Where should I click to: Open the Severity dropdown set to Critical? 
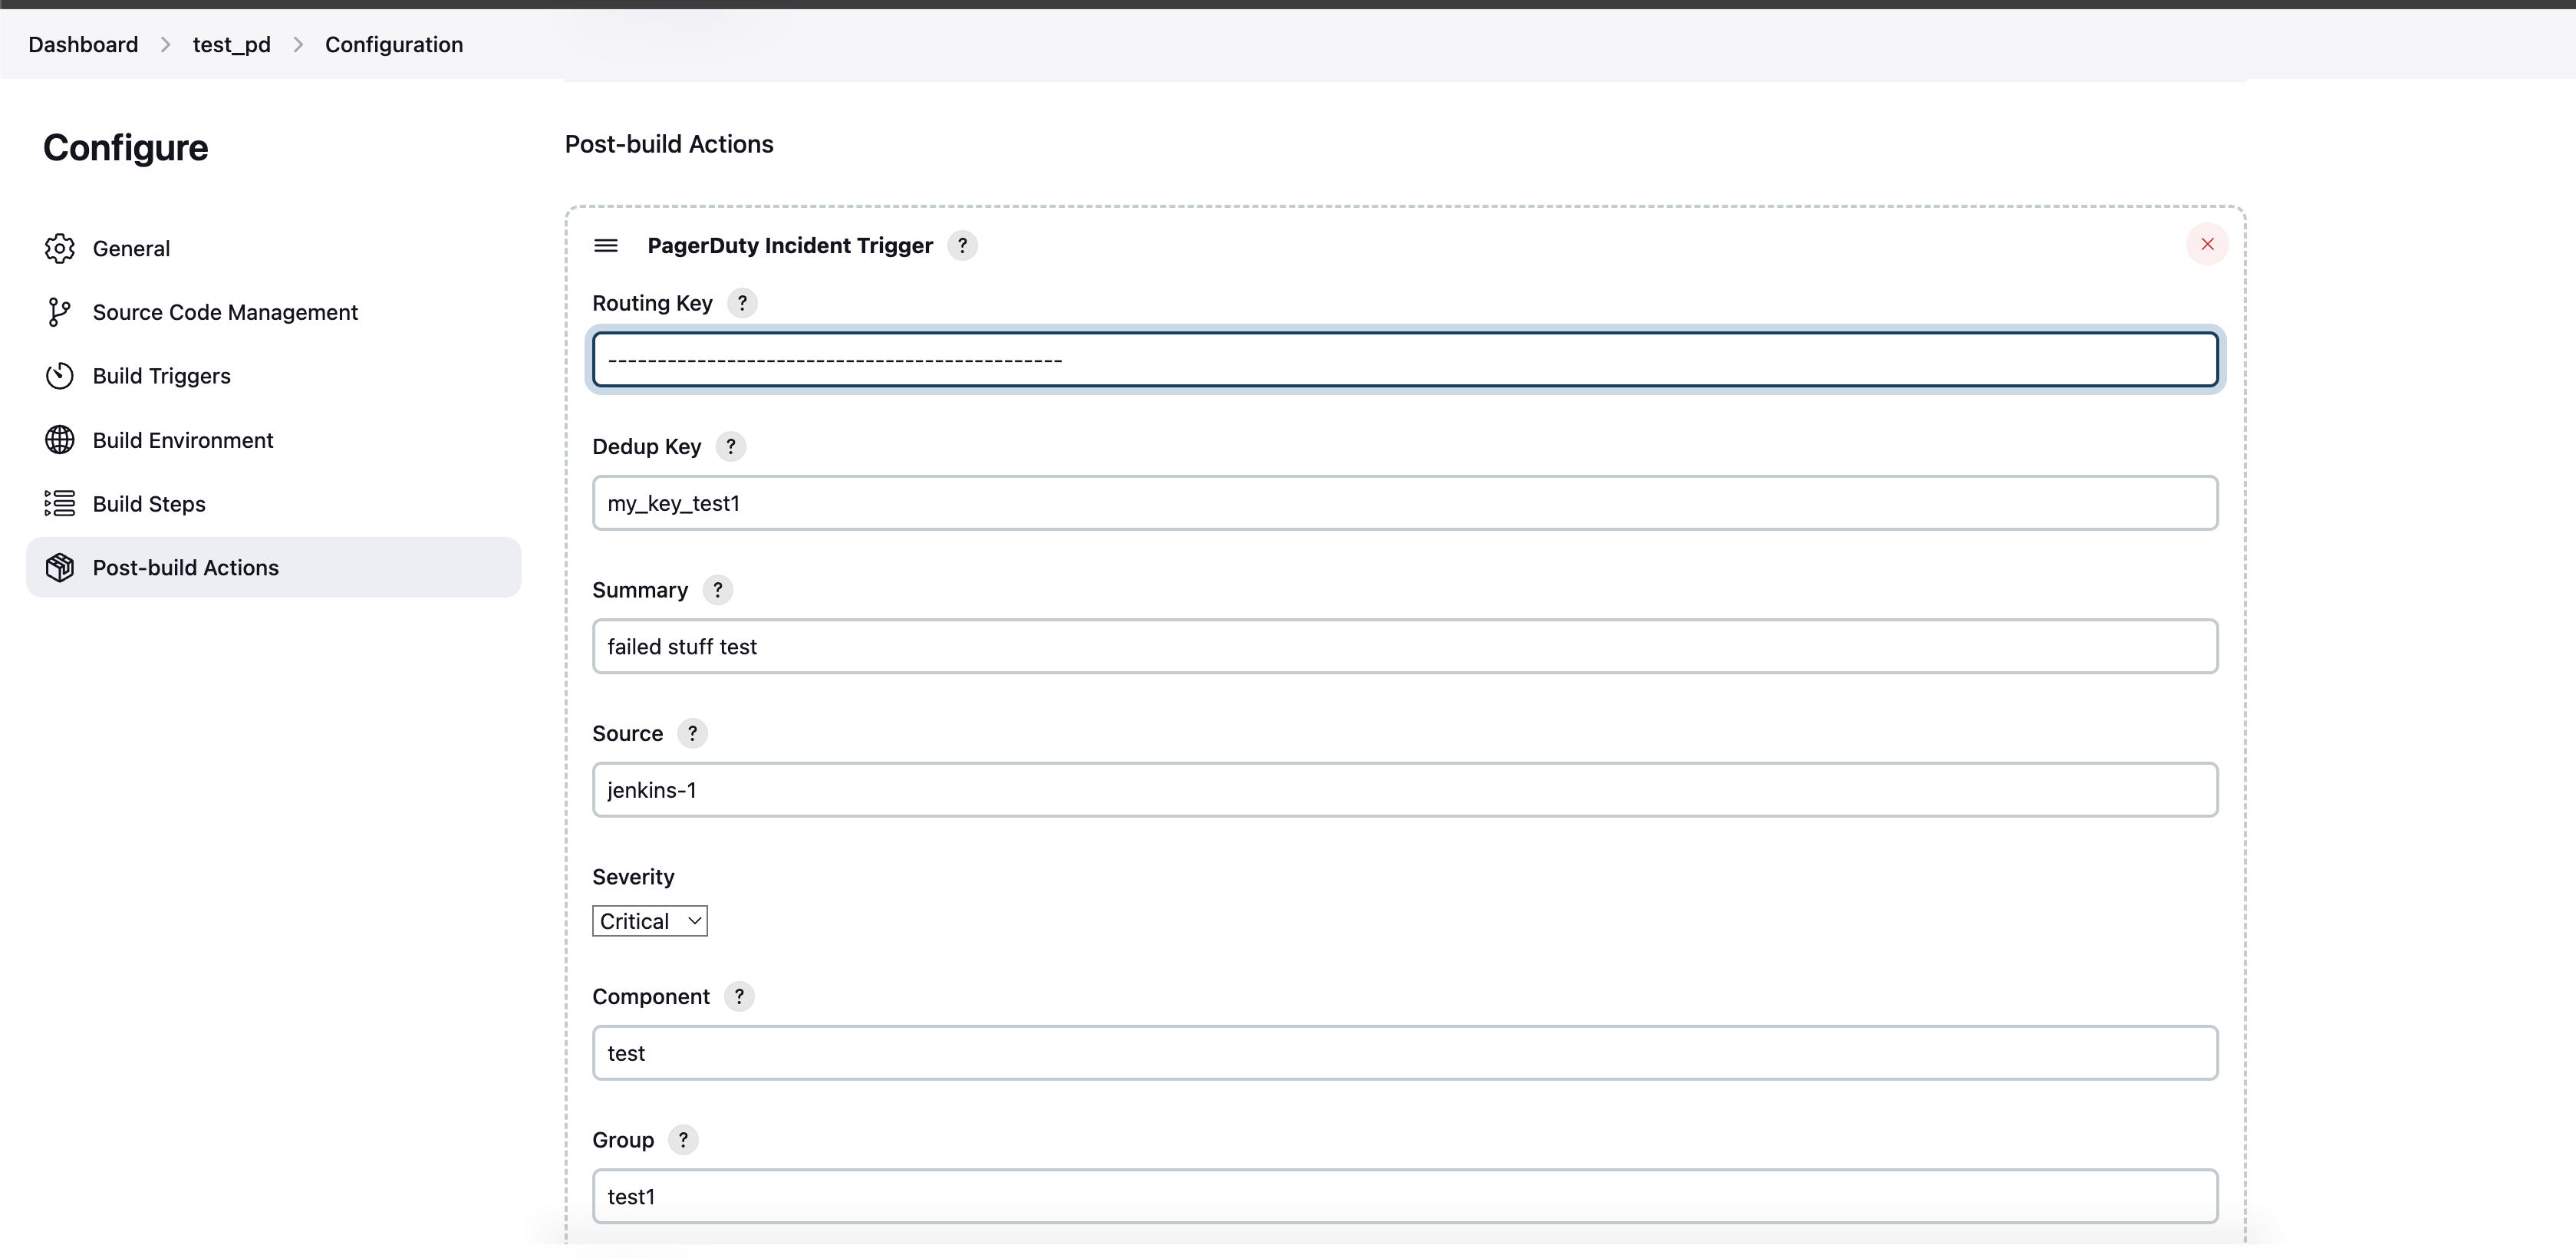[650, 921]
